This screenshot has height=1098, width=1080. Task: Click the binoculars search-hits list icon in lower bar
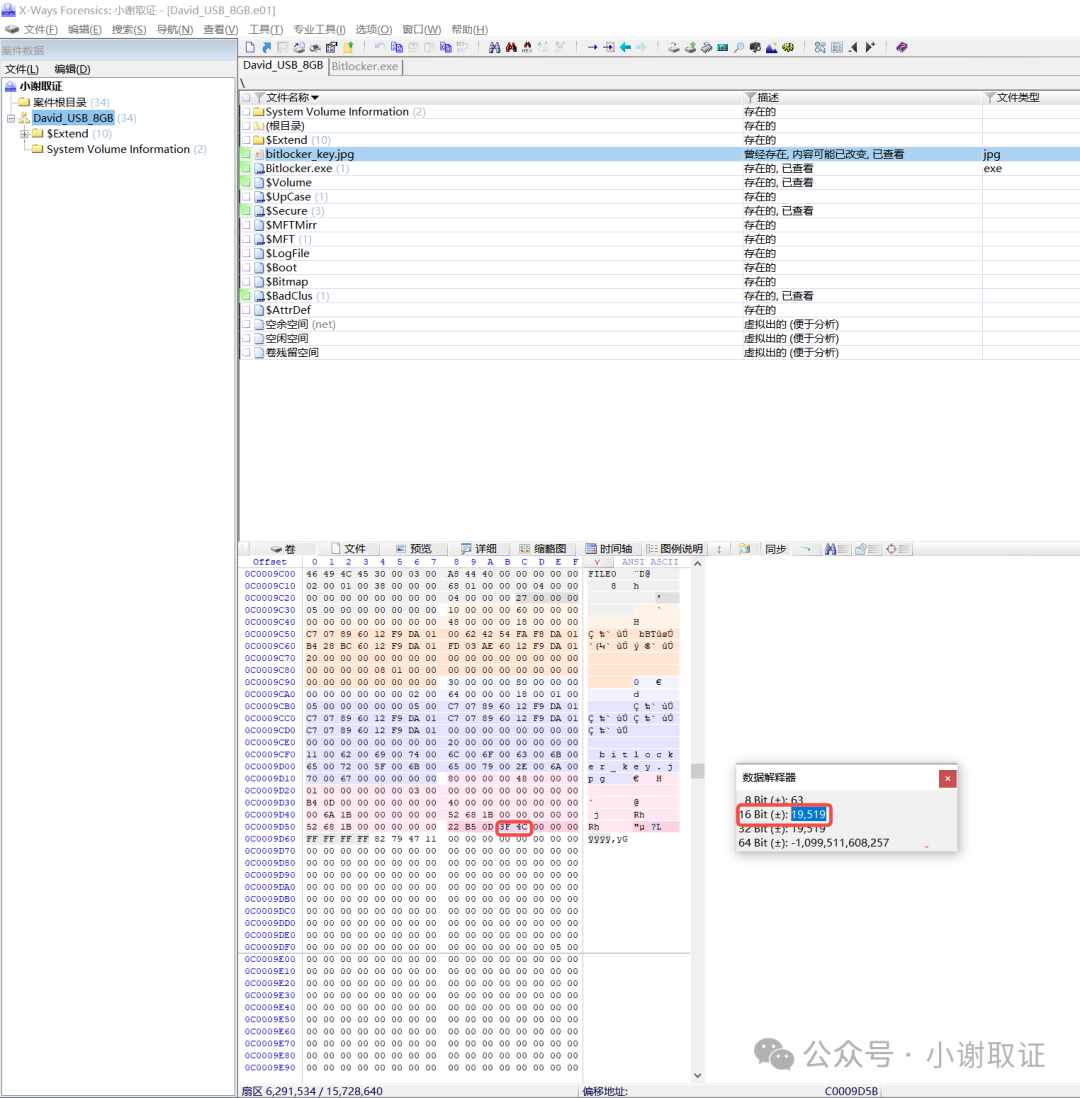[x=836, y=549]
